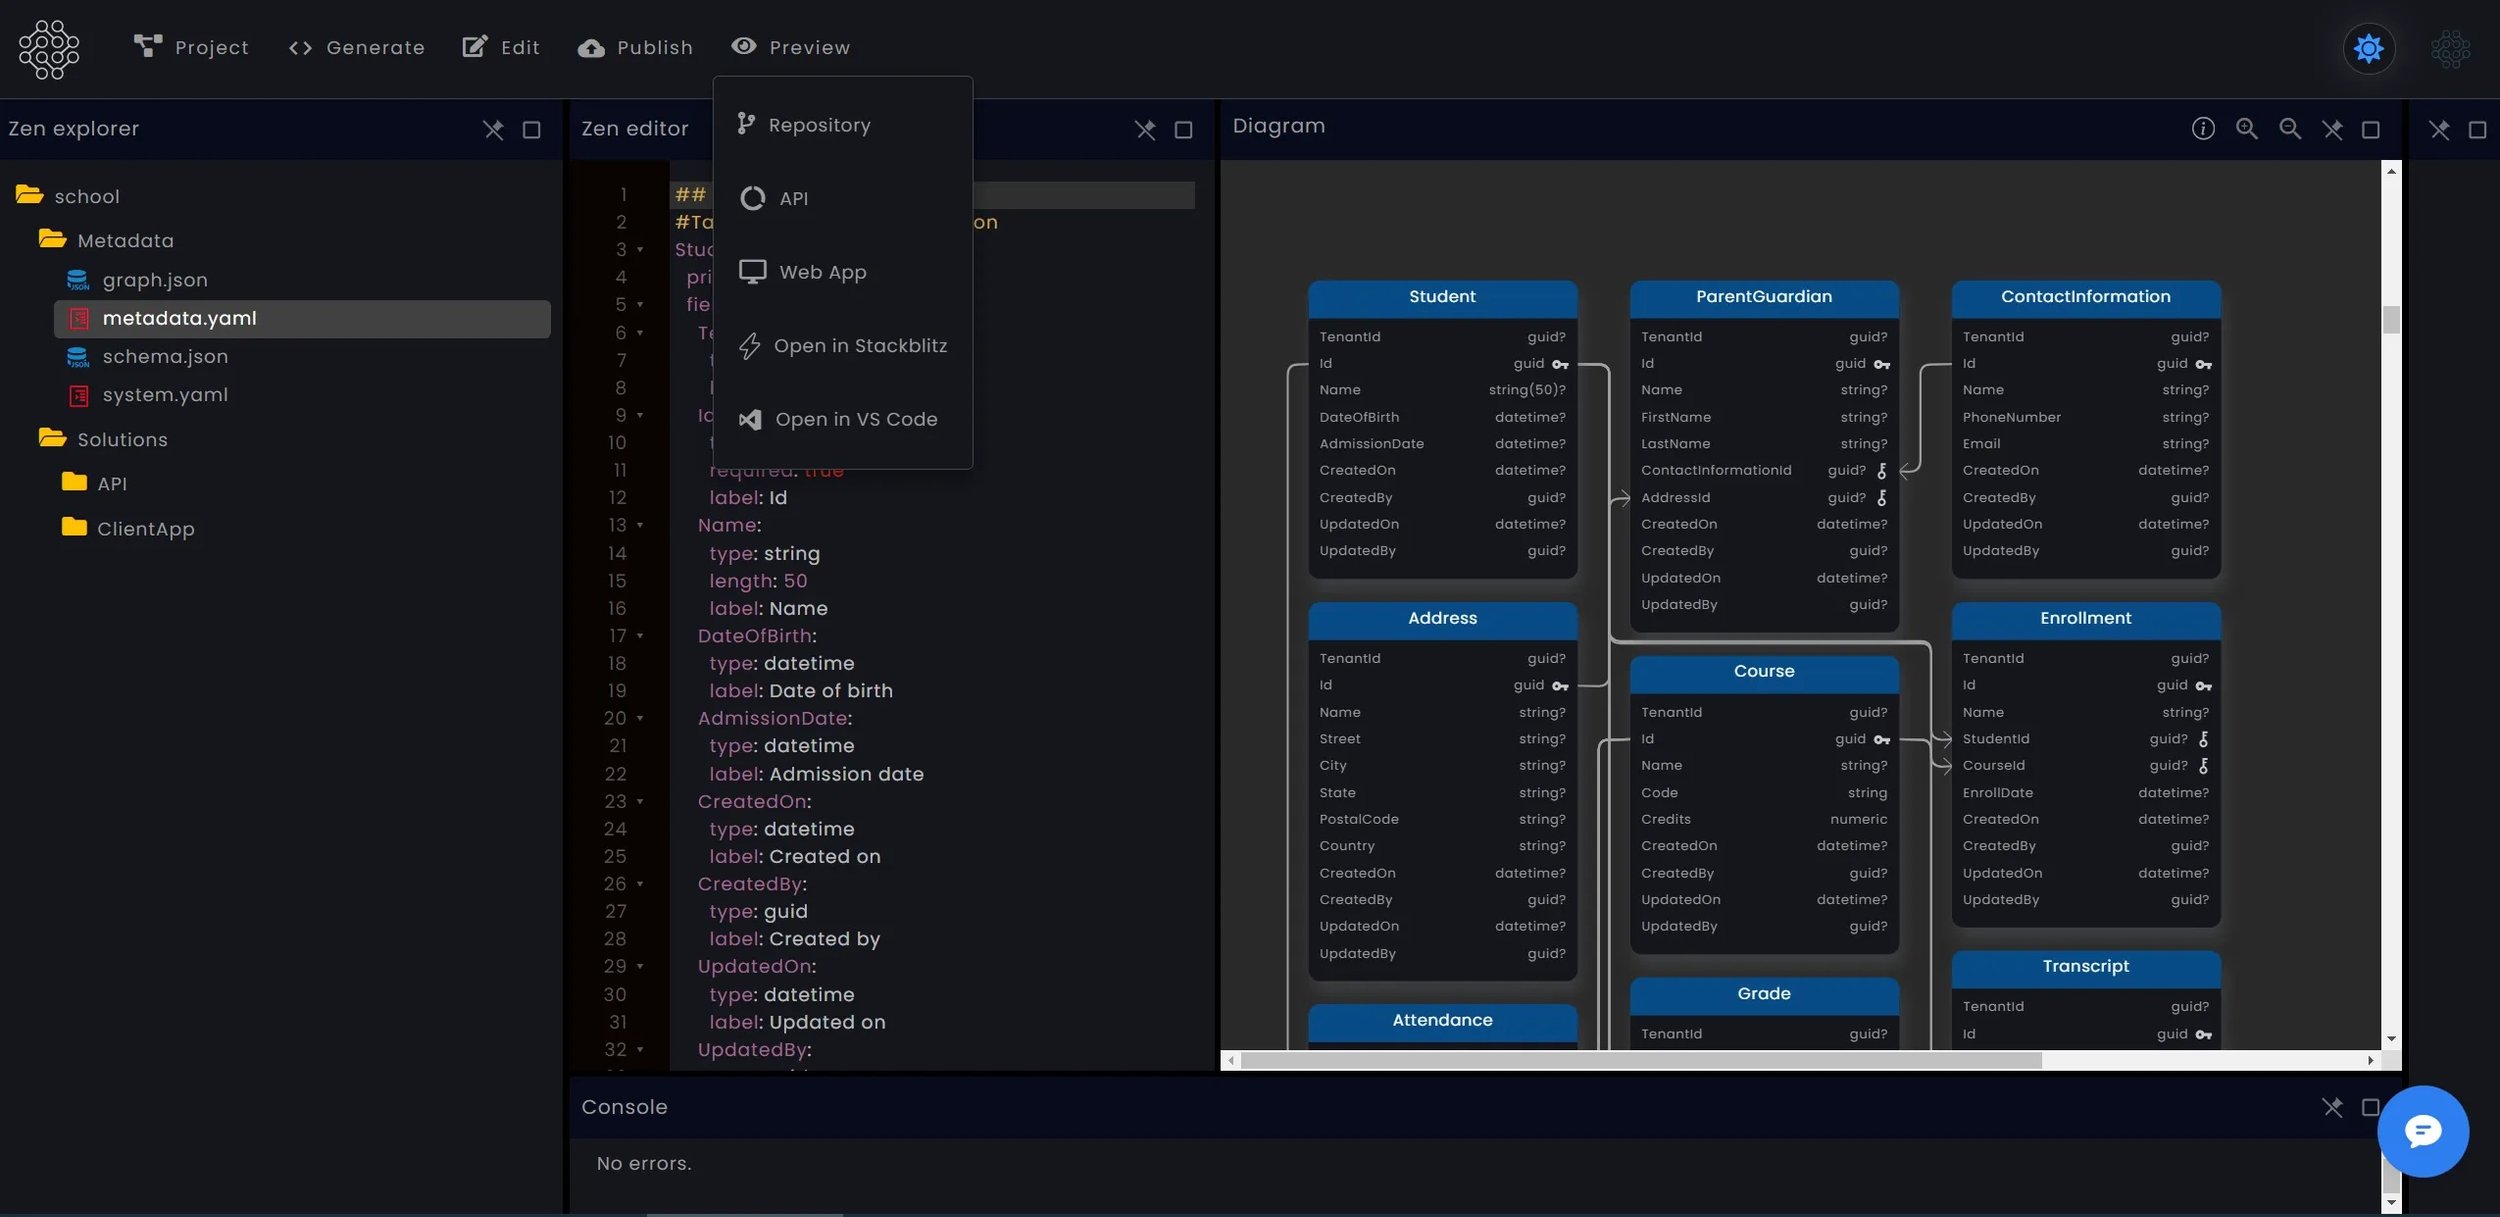Maximize the far-right side panel
Image resolution: width=2500 pixels, height=1217 pixels.
click(x=2478, y=130)
